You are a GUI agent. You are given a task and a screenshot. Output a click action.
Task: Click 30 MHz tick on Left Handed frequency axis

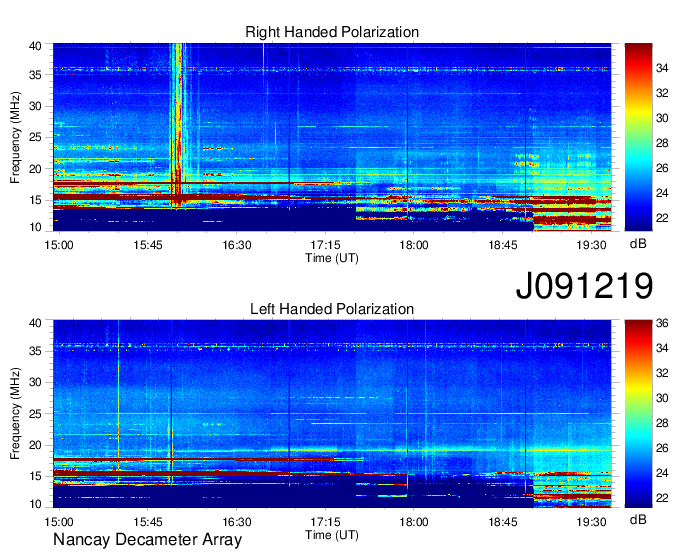[35, 382]
